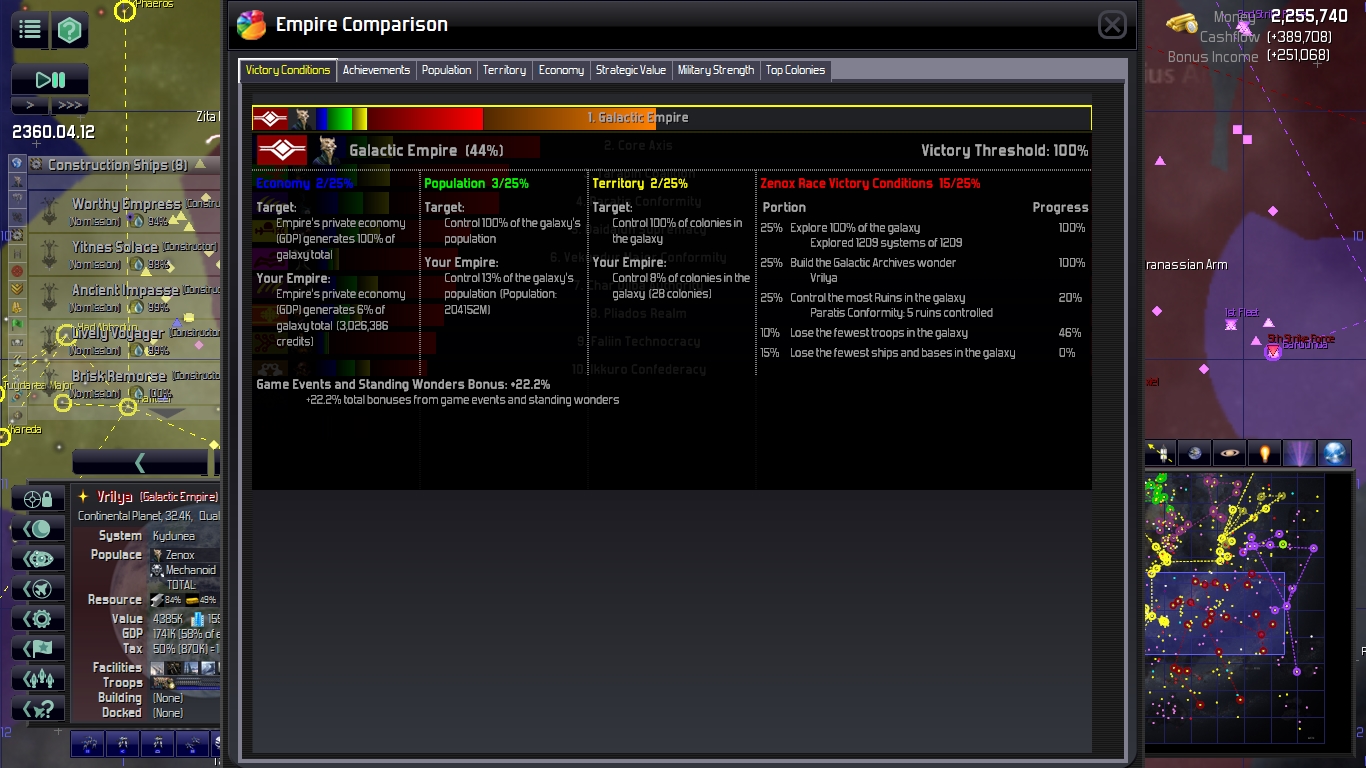
Task: Click the money coins icon
Action: pos(1183,22)
